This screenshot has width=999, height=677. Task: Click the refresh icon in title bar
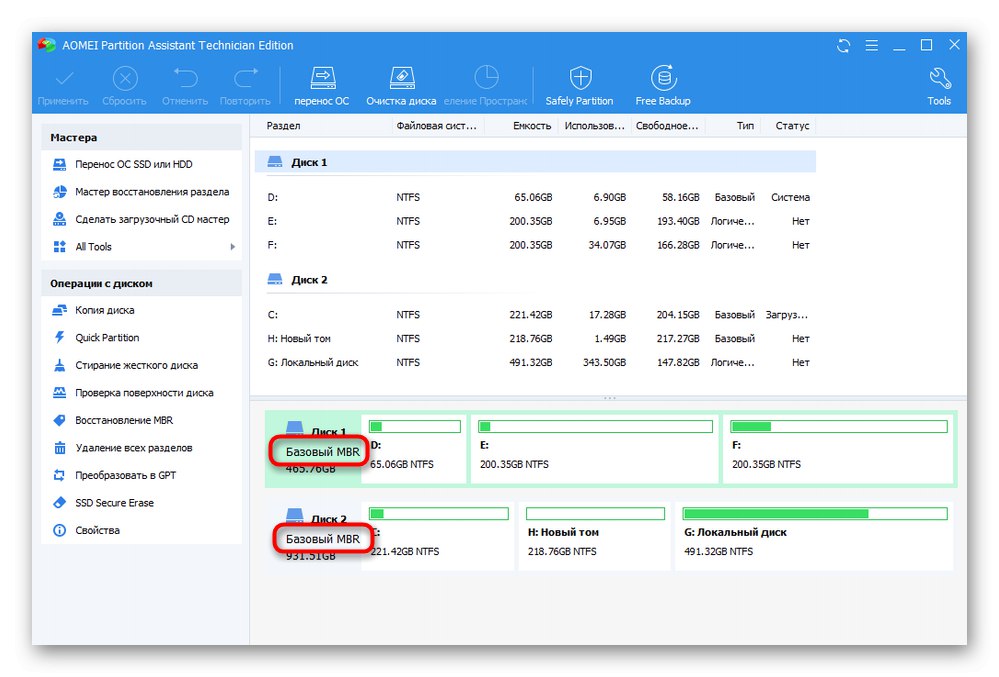(844, 45)
